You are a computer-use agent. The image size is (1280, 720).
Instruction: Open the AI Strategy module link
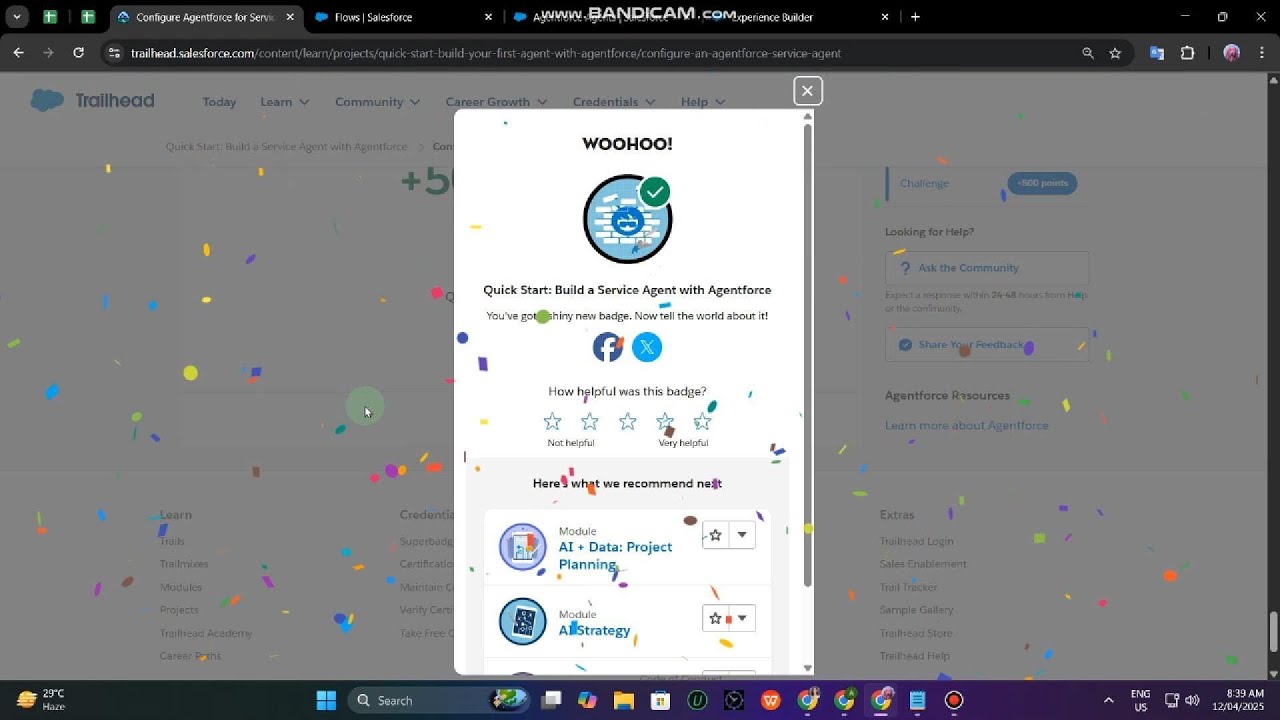point(594,630)
